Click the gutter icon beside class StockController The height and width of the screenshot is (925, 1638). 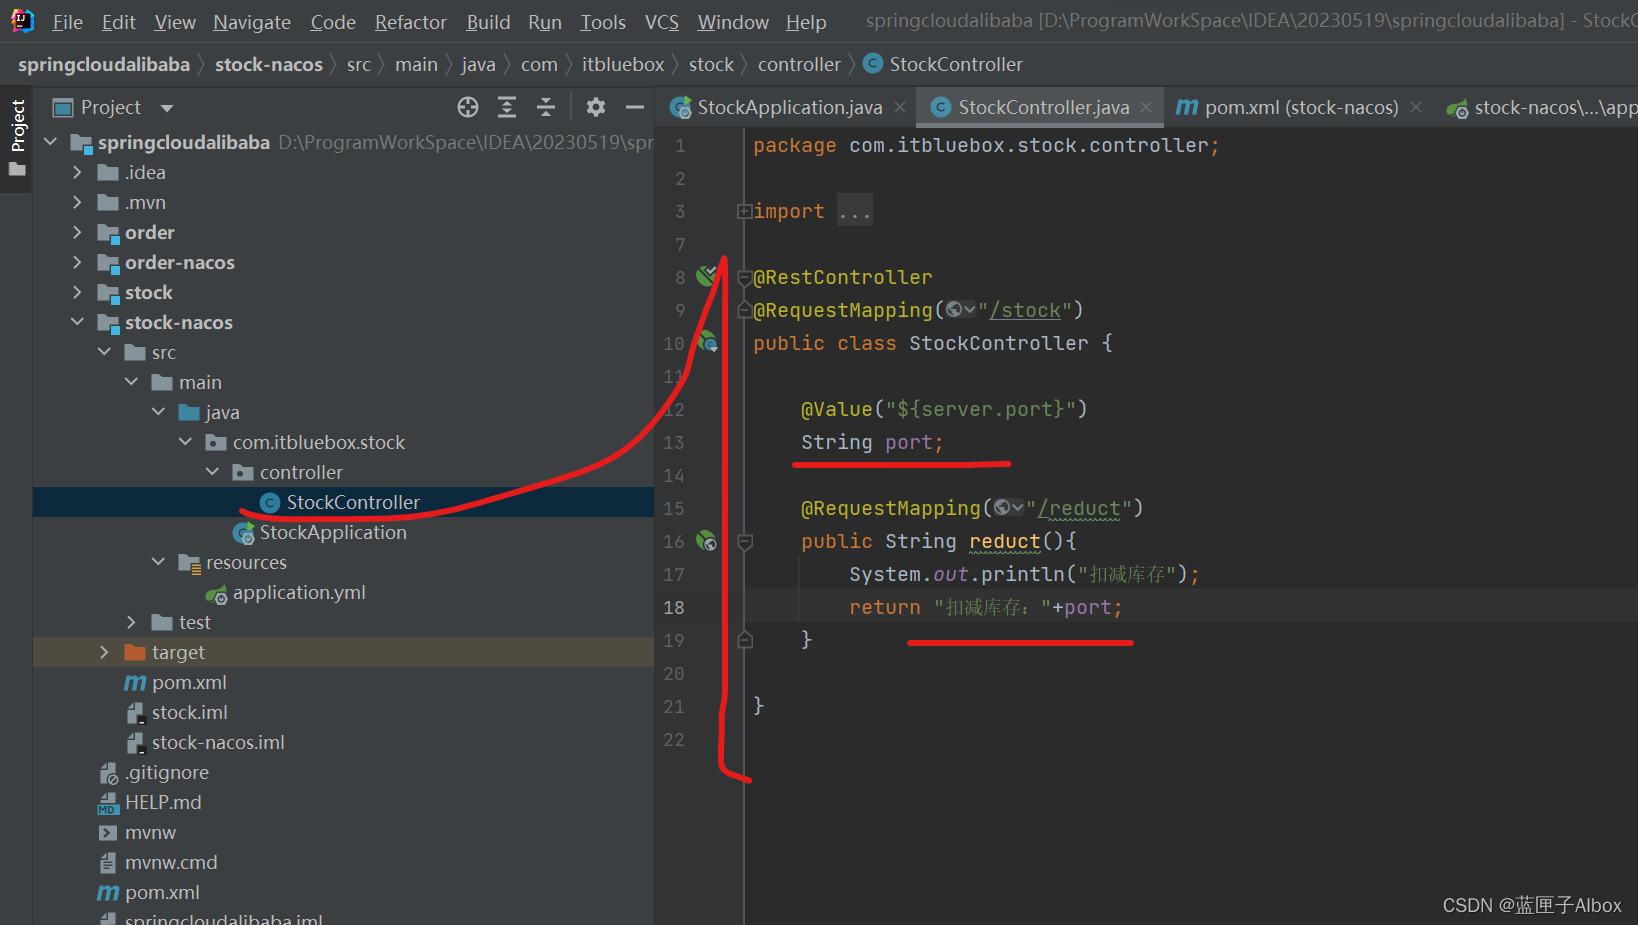pos(708,342)
